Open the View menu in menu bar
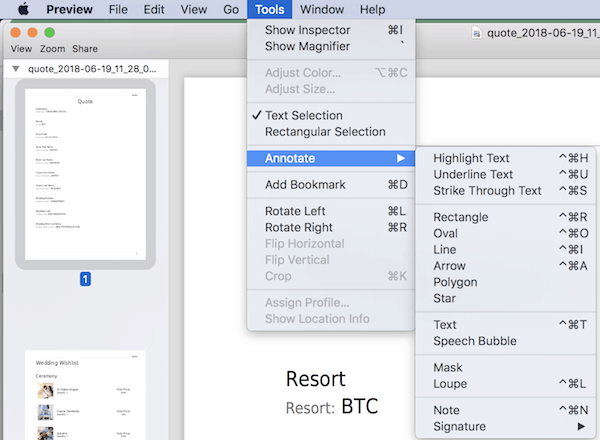 click(x=194, y=9)
